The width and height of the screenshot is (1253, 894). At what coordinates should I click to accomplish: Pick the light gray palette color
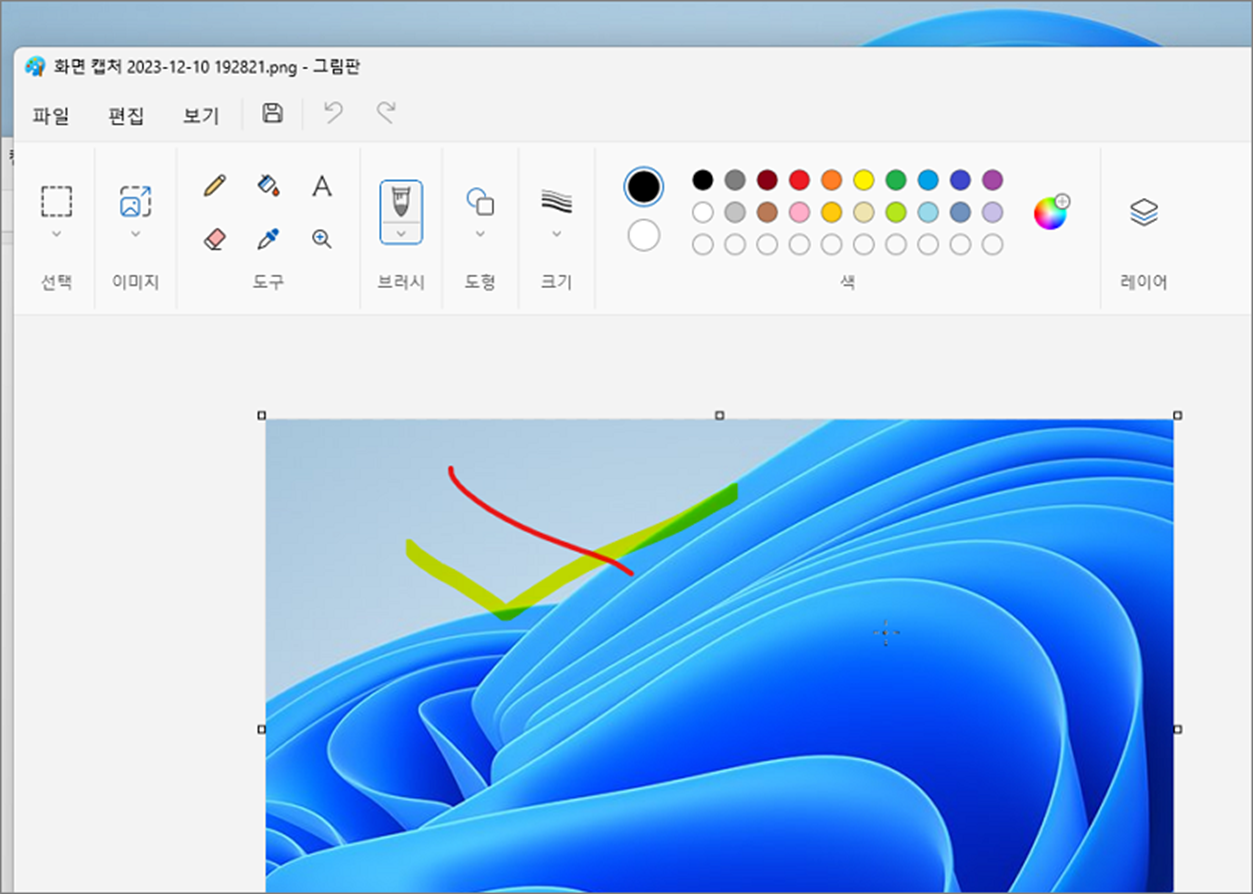click(735, 212)
